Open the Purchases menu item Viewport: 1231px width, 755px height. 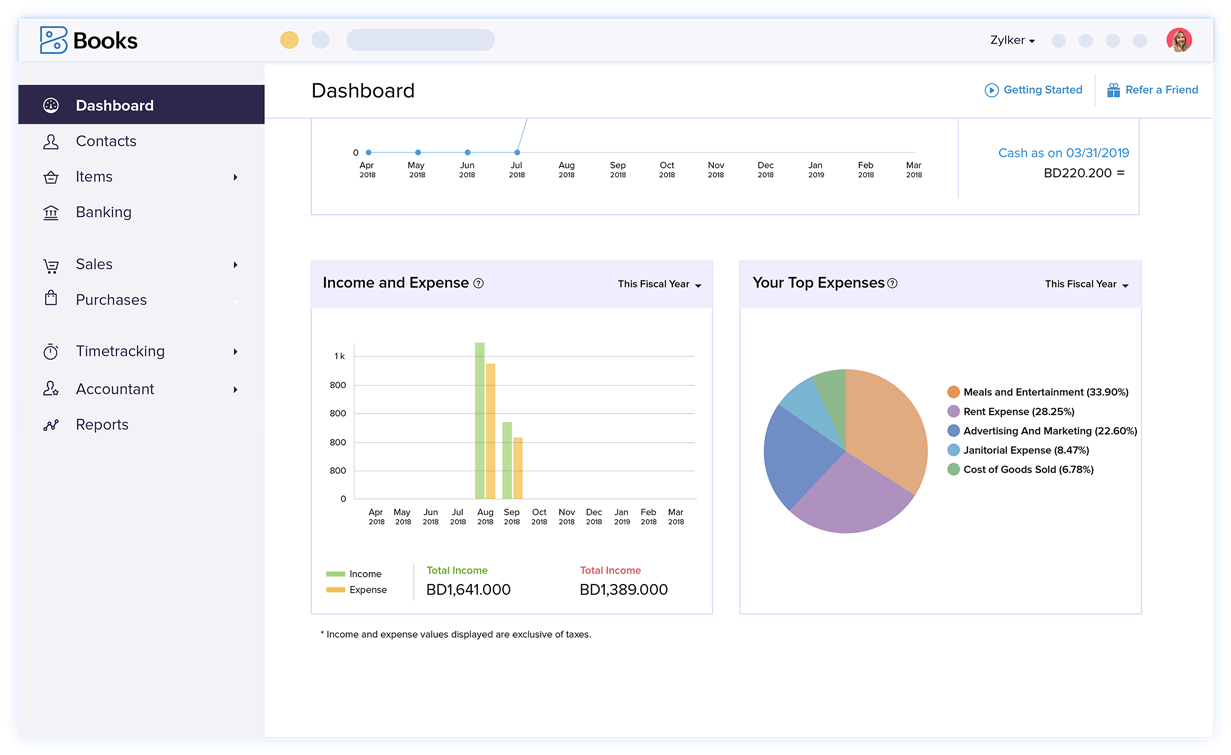(x=111, y=300)
